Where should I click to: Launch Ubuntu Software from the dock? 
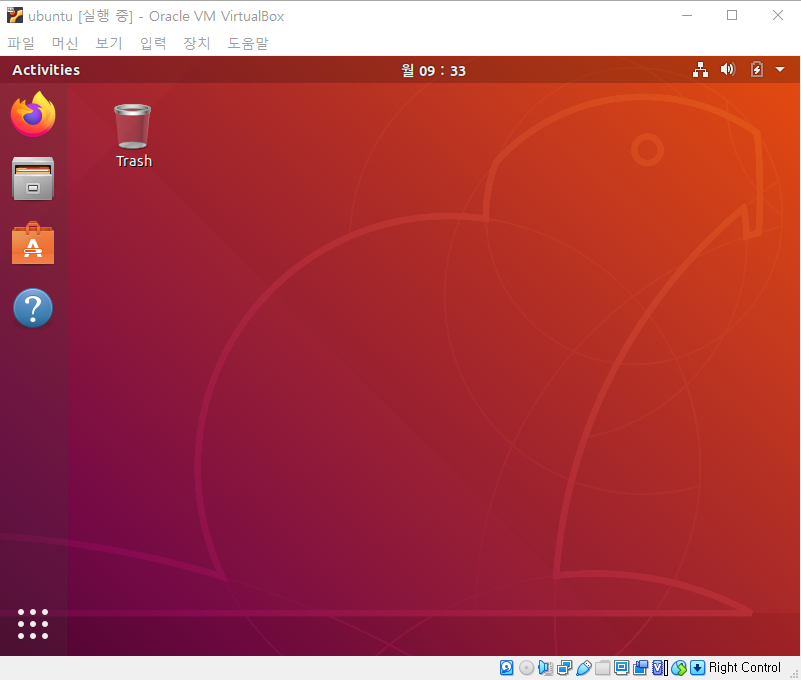click(x=33, y=244)
